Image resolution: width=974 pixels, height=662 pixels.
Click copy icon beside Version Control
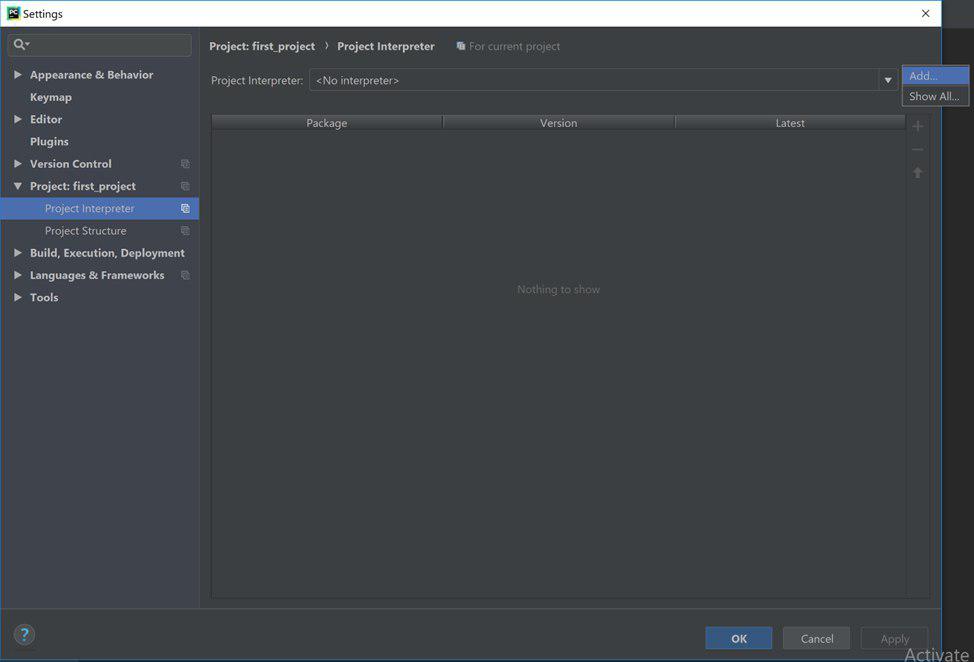[185, 164]
